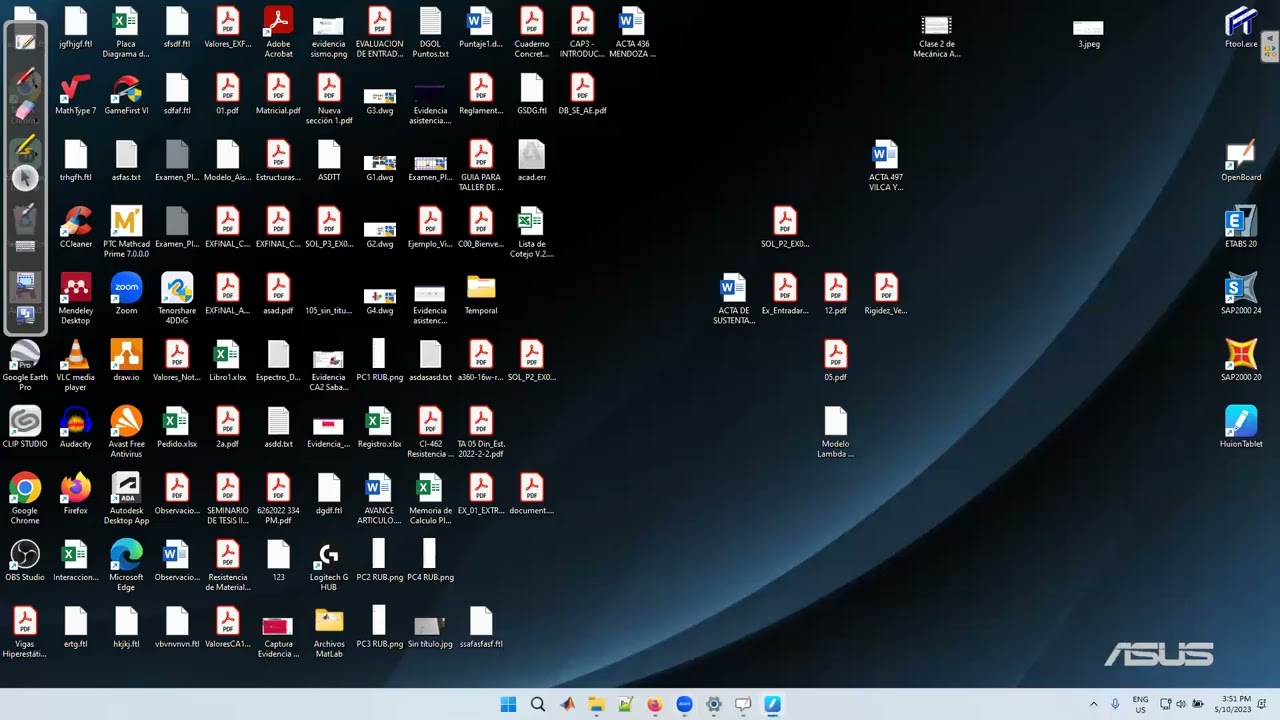Click the taskbar Search magnifier

click(538, 704)
